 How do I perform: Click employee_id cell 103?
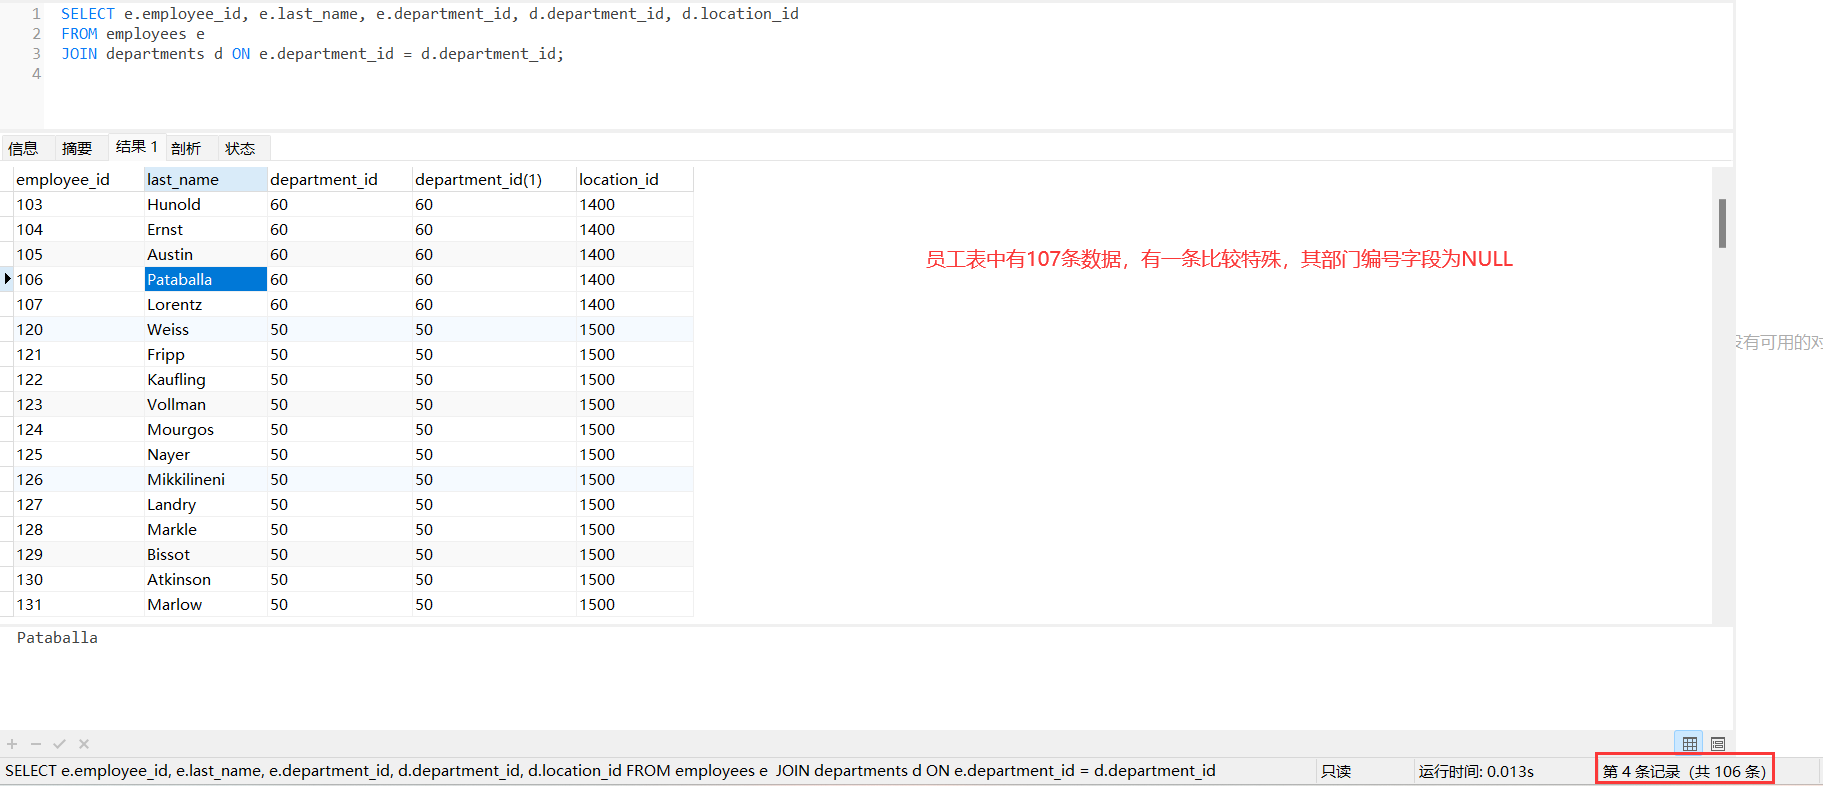click(78, 204)
